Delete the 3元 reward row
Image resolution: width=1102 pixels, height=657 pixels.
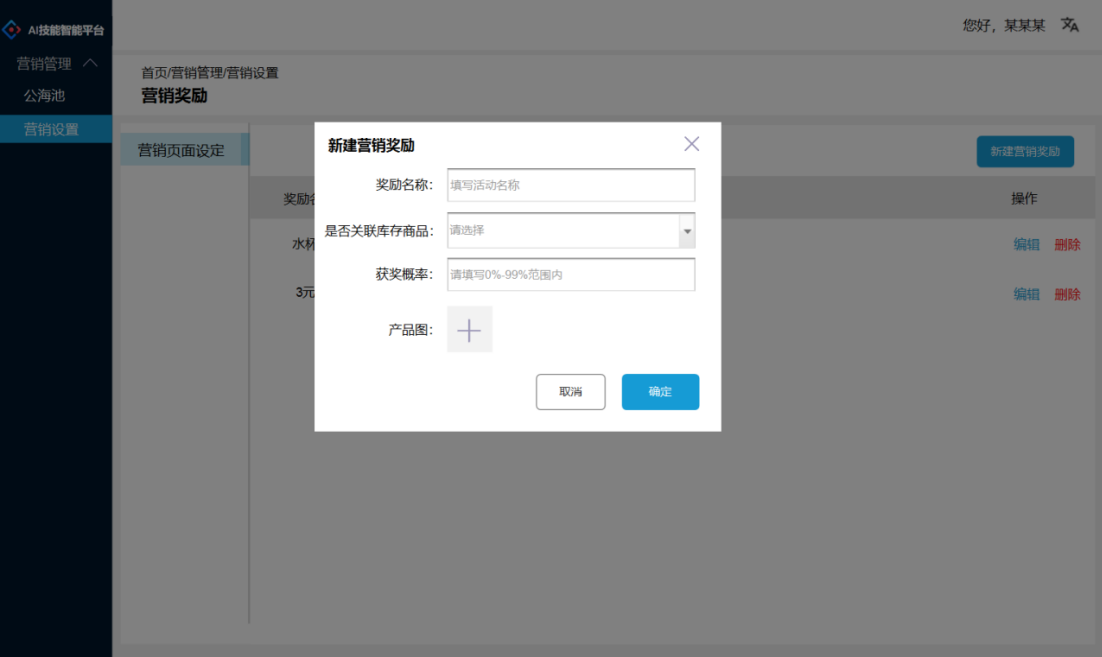coord(1068,293)
